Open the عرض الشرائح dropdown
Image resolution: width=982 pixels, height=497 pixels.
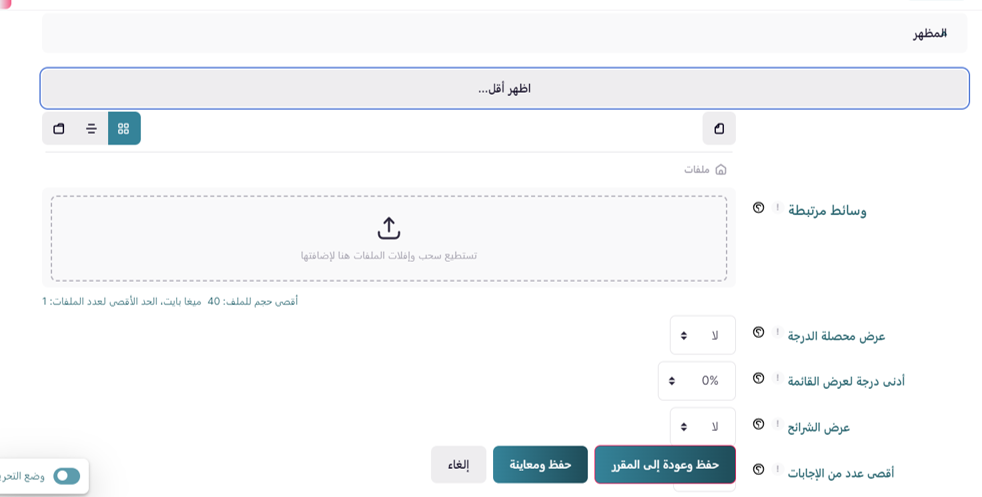point(702,426)
